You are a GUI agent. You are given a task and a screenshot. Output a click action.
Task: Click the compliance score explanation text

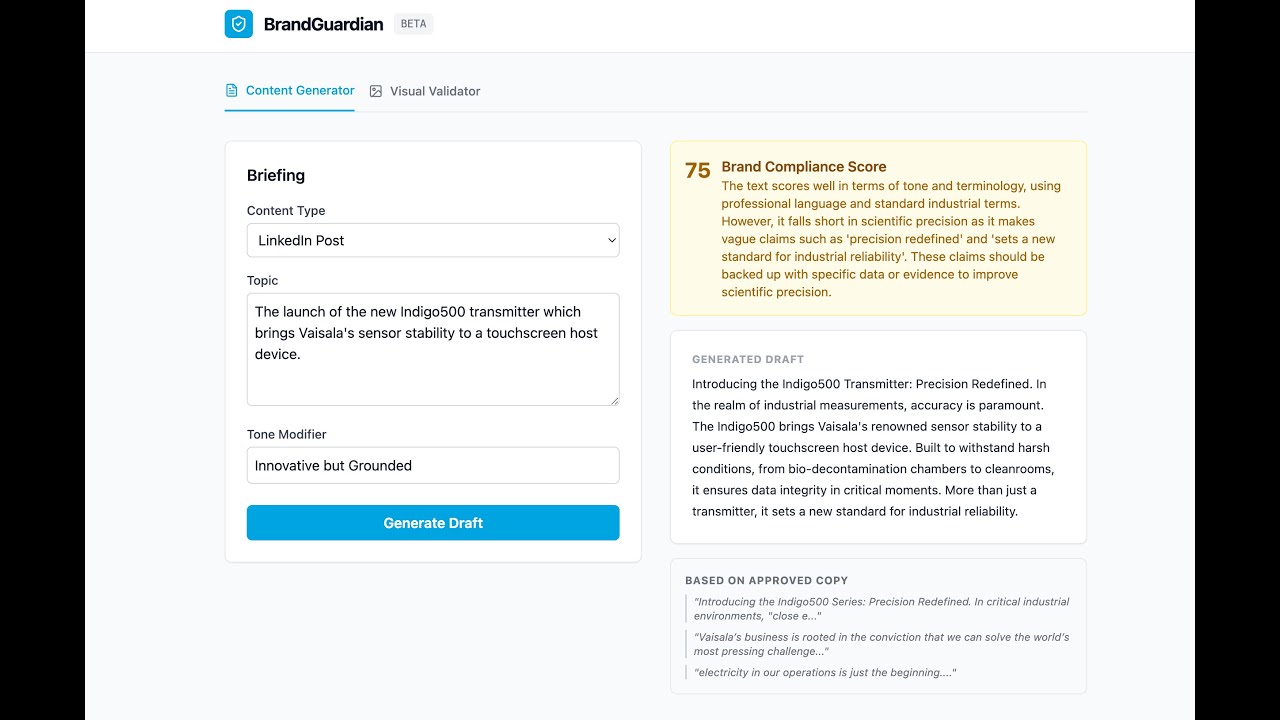point(891,239)
